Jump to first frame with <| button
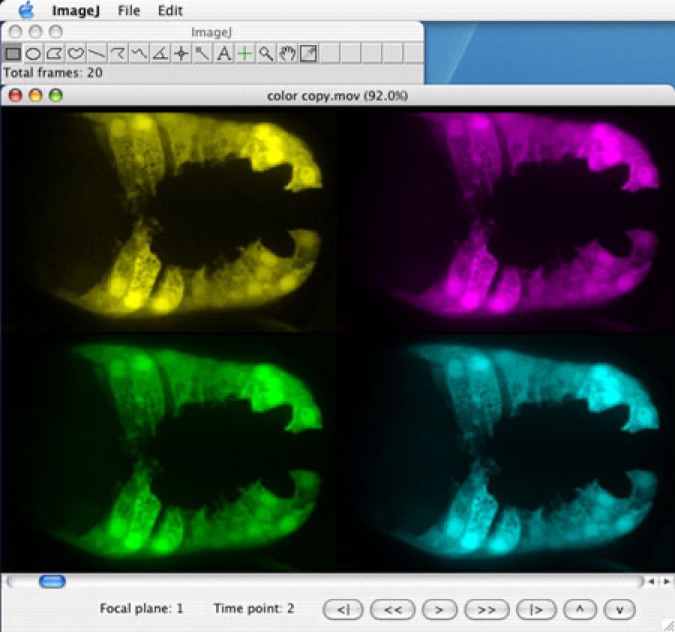Viewport: 675px width, 632px height. [x=343, y=608]
